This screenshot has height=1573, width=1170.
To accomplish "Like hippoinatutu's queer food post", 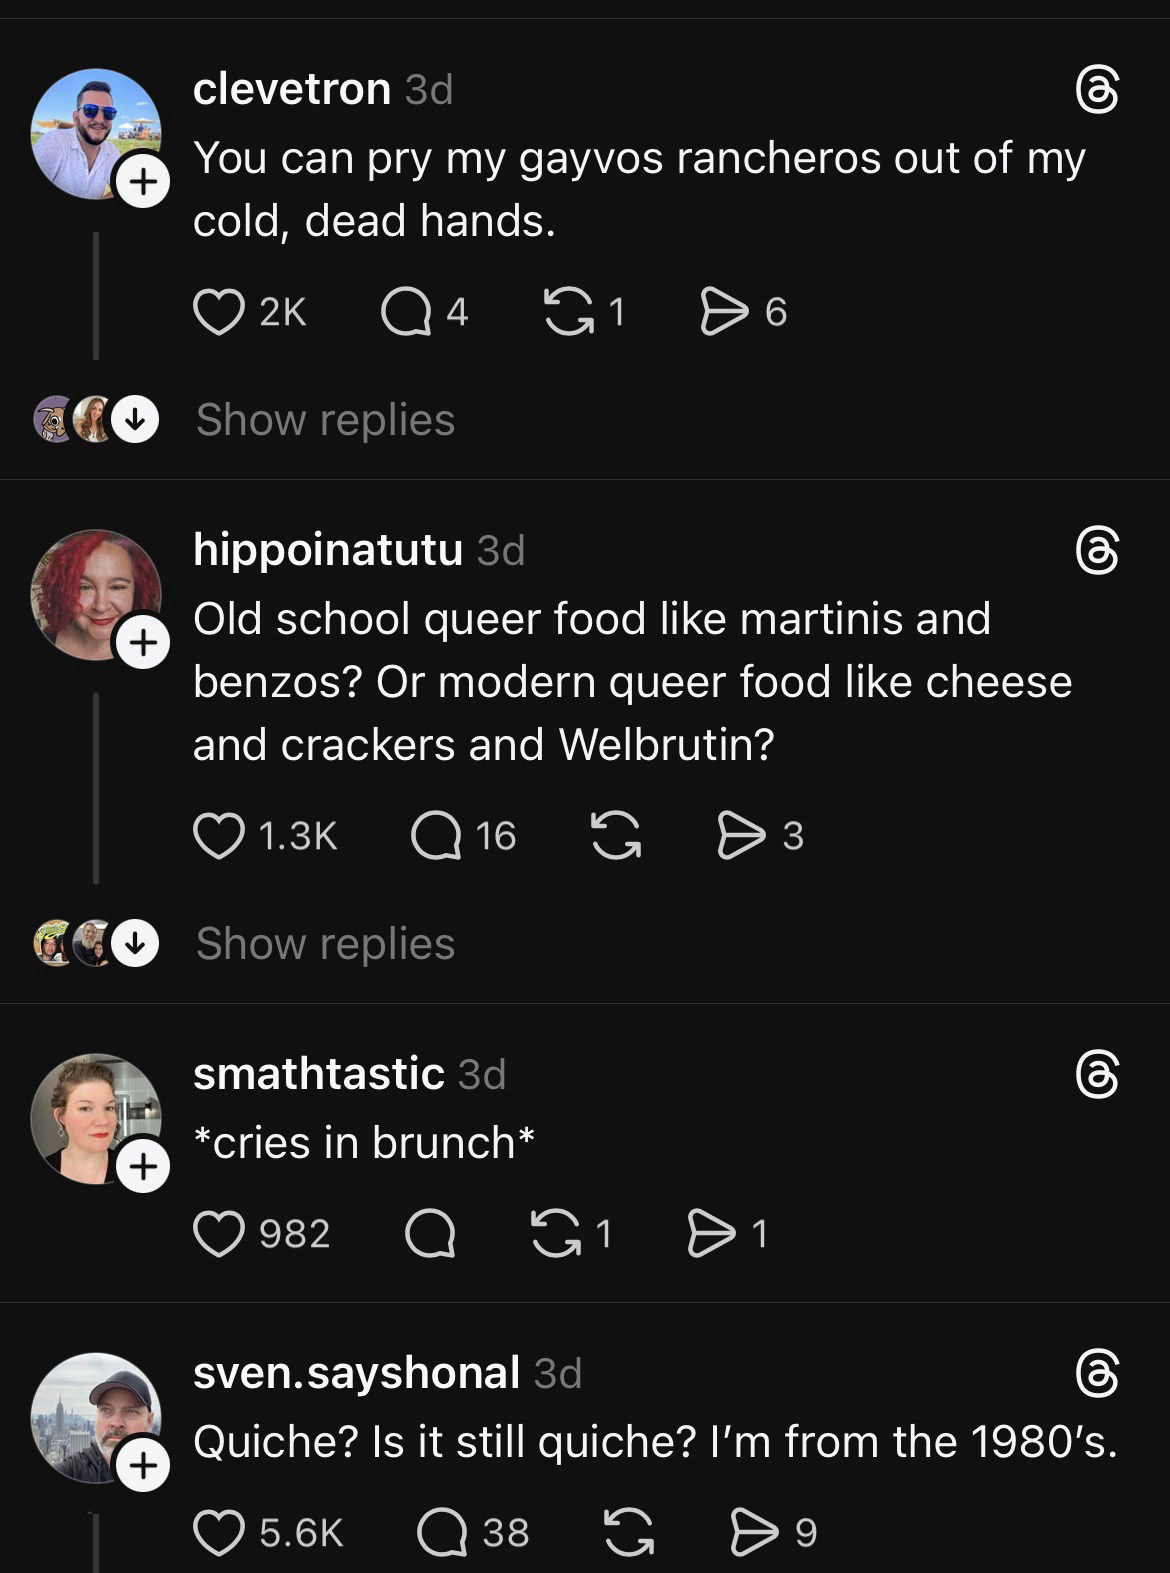I will [219, 836].
